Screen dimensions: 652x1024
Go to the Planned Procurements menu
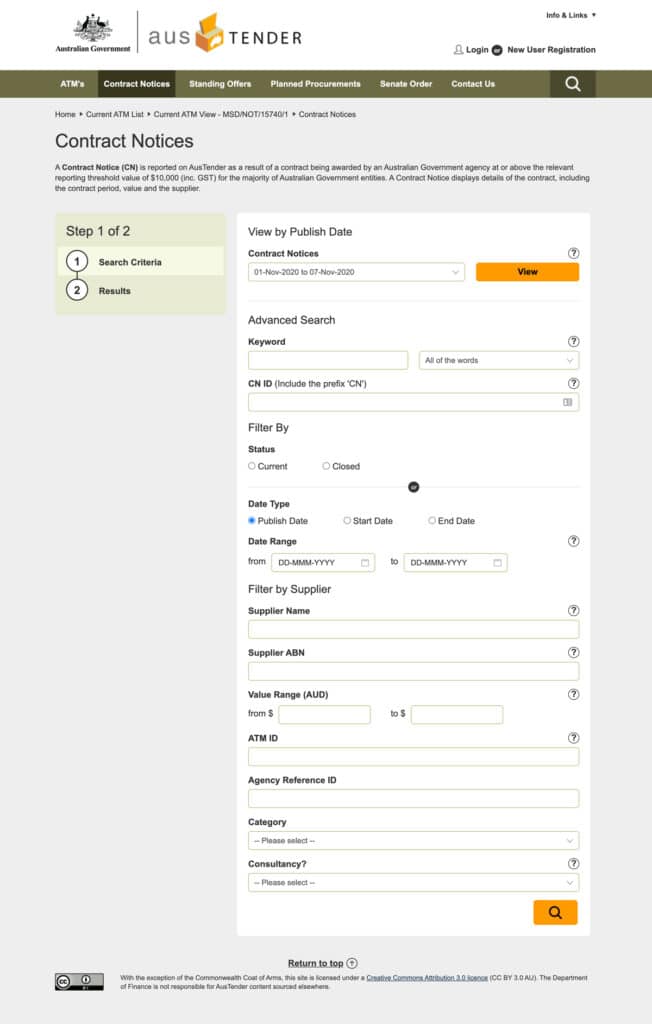click(315, 84)
